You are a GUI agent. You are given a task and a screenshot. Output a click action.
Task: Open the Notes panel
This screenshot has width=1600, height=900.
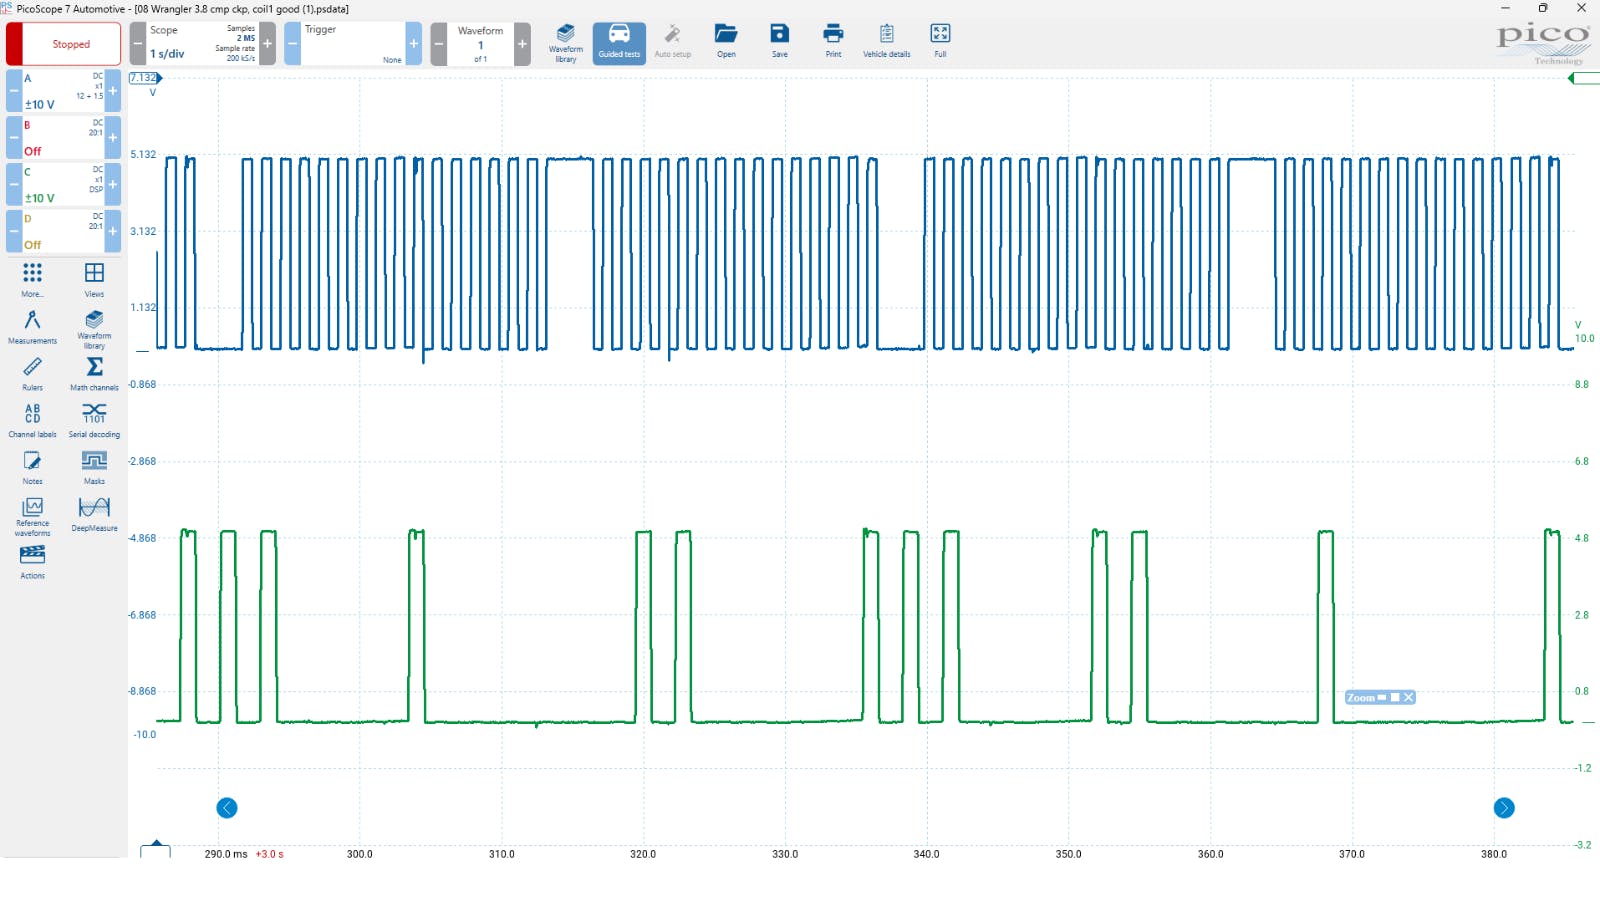(32, 465)
